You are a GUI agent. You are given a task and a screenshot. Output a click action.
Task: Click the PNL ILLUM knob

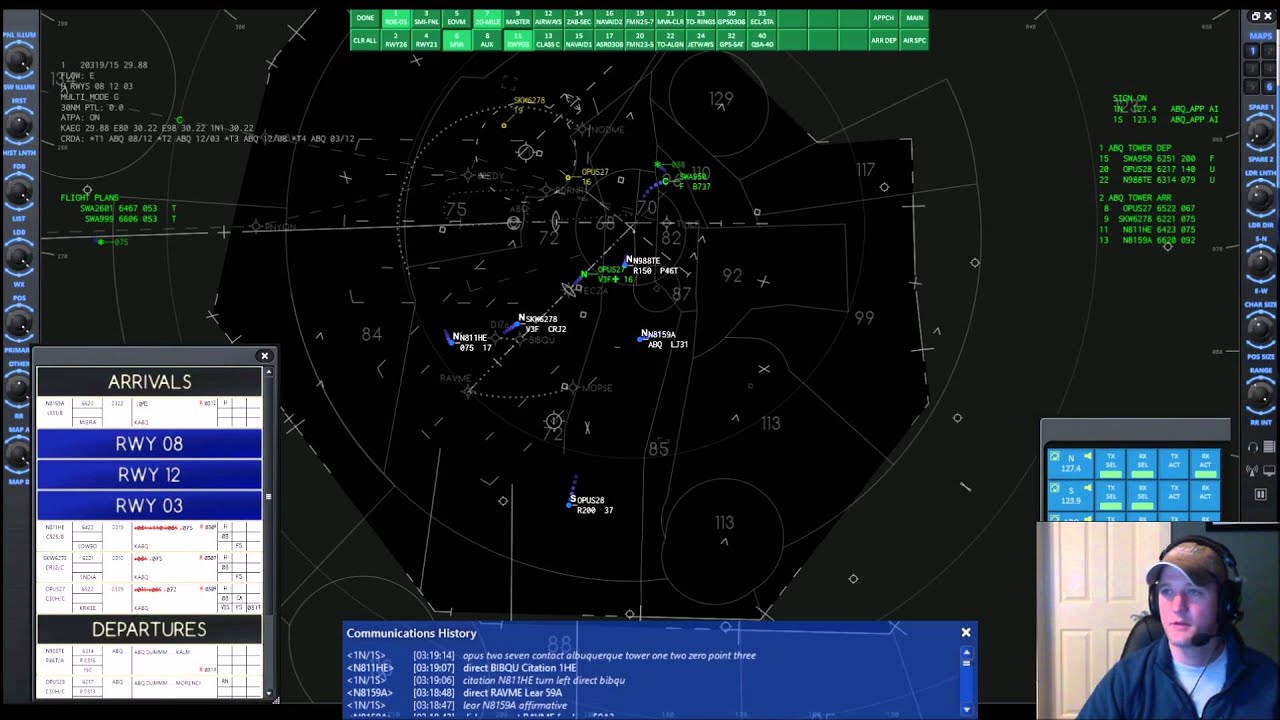click(x=19, y=62)
